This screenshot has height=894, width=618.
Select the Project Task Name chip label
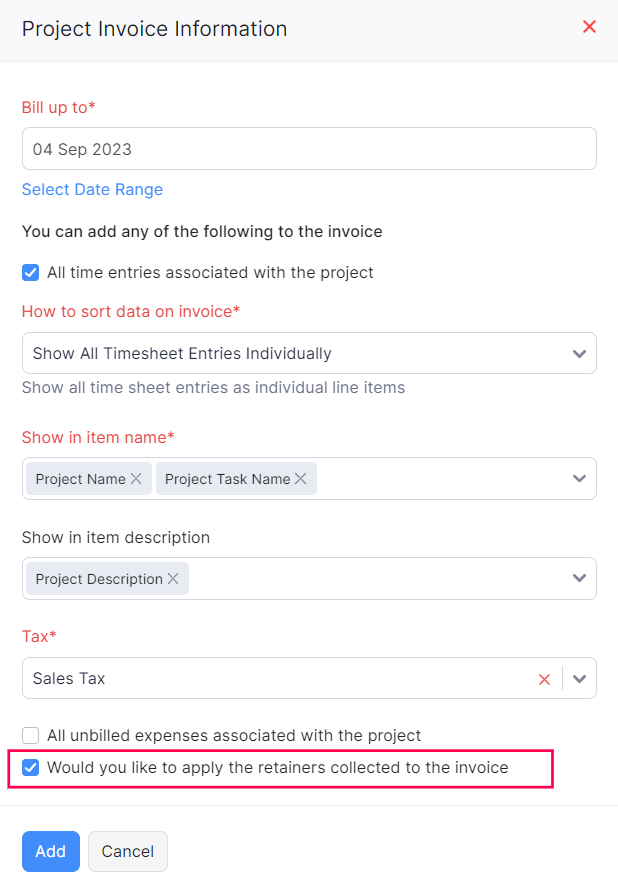[229, 478]
